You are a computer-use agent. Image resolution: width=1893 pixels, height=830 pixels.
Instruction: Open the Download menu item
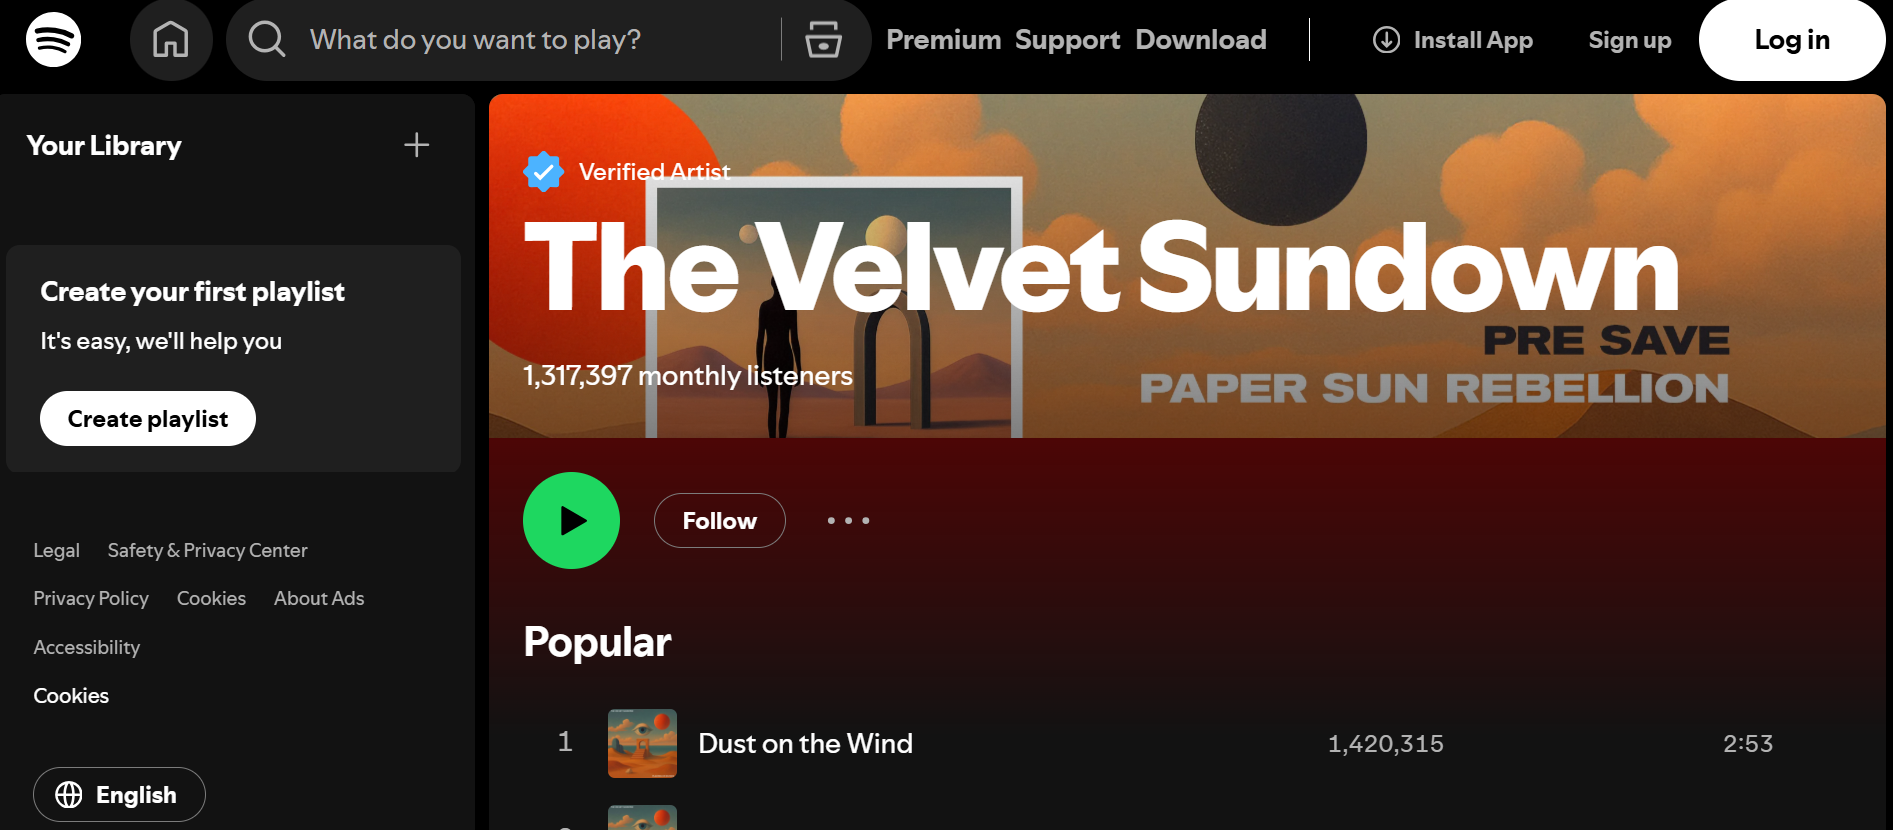coord(1201,40)
